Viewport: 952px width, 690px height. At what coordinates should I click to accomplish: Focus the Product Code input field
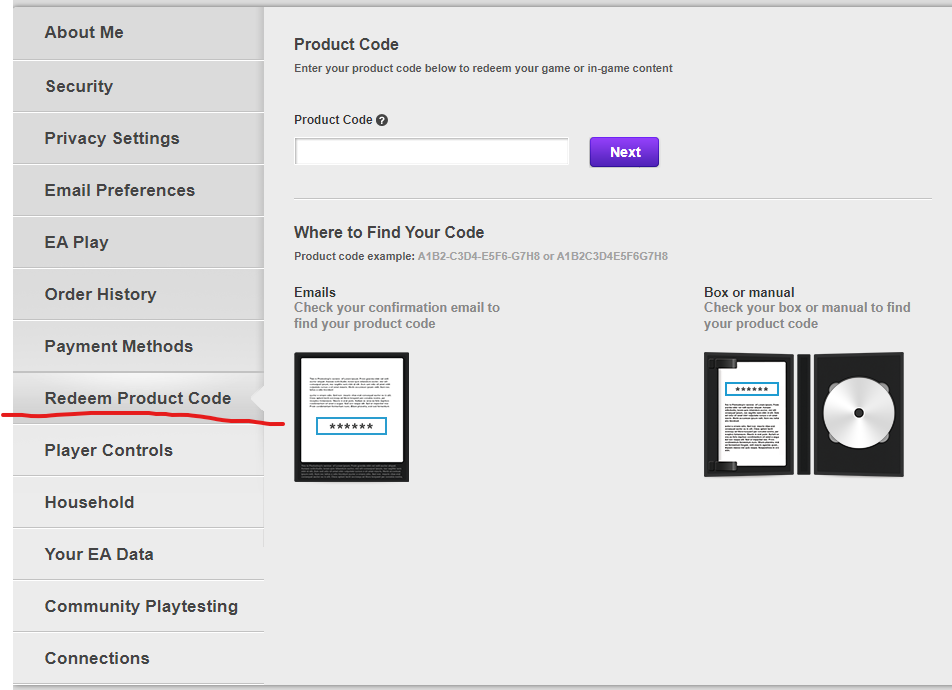pos(432,151)
